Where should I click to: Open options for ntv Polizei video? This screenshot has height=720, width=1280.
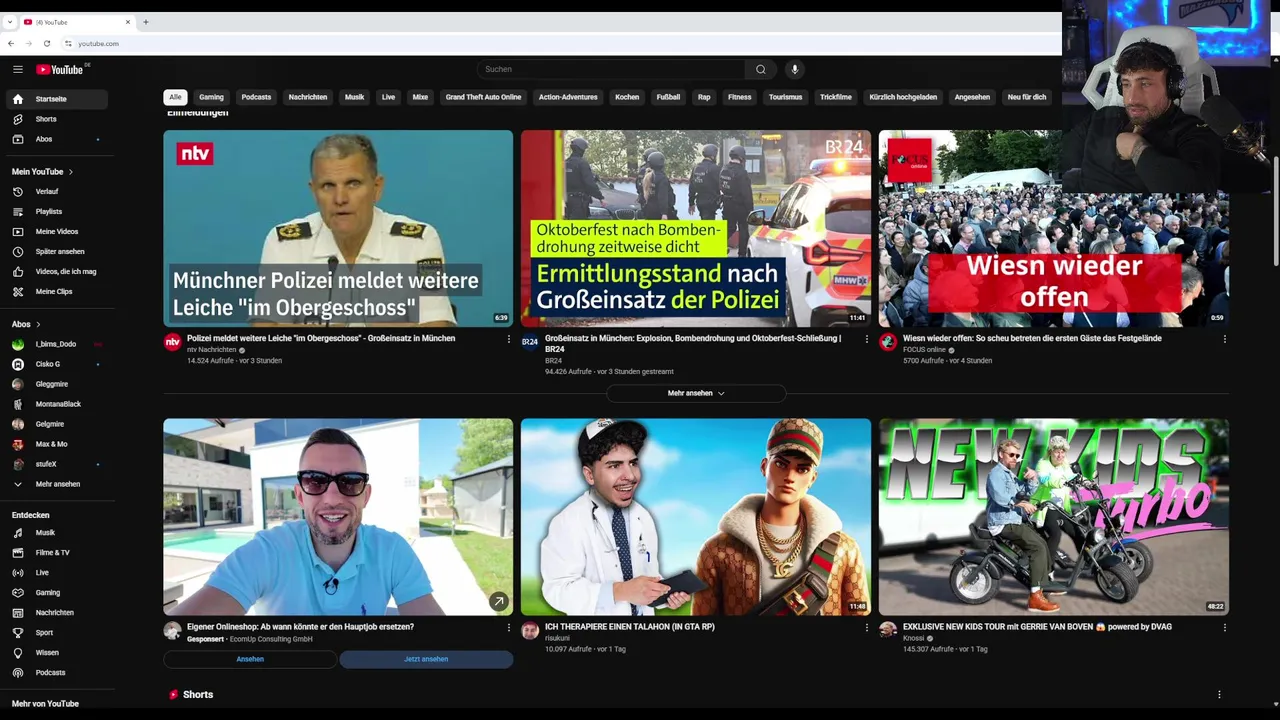pos(509,339)
